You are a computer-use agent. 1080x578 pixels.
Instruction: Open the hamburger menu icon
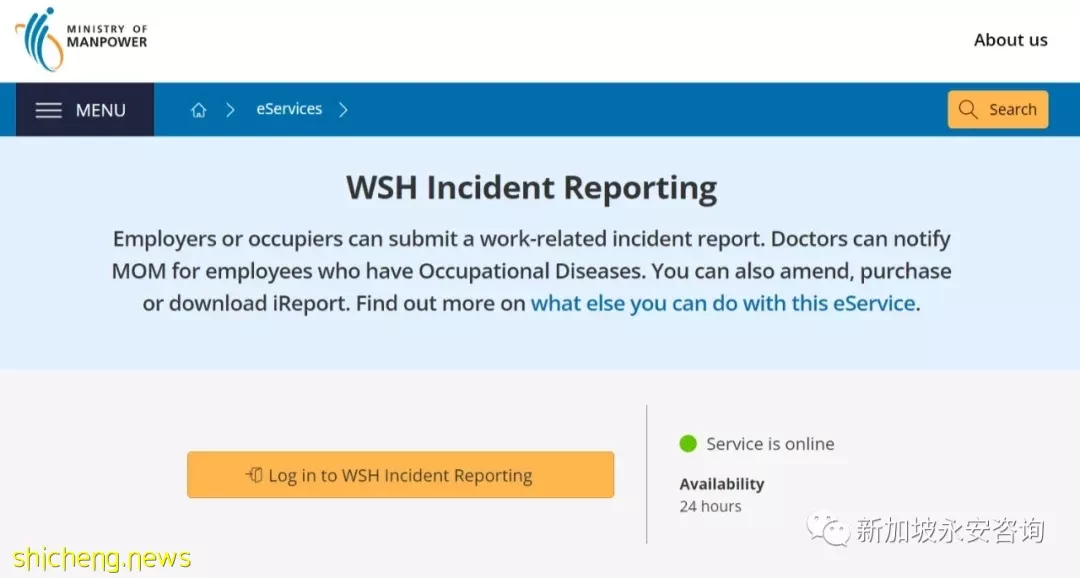[x=49, y=110]
